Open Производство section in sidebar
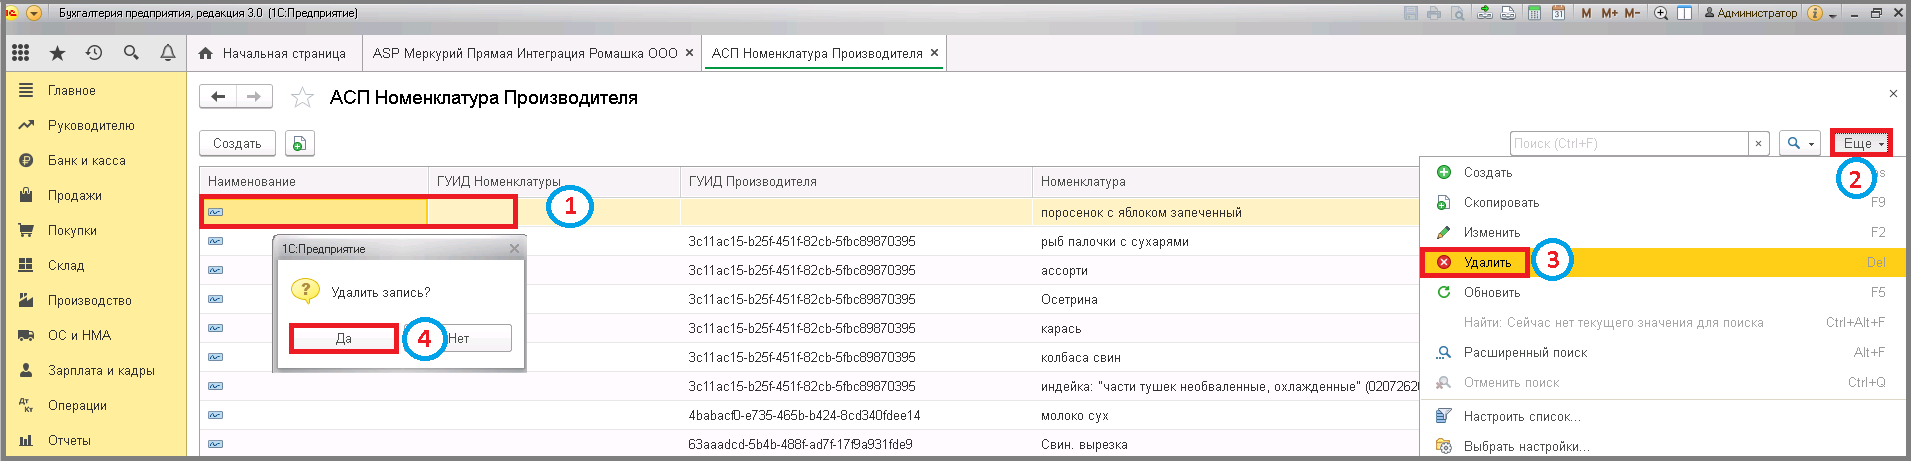Viewport: 1911px width, 461px height. click(x=96, y=300)
